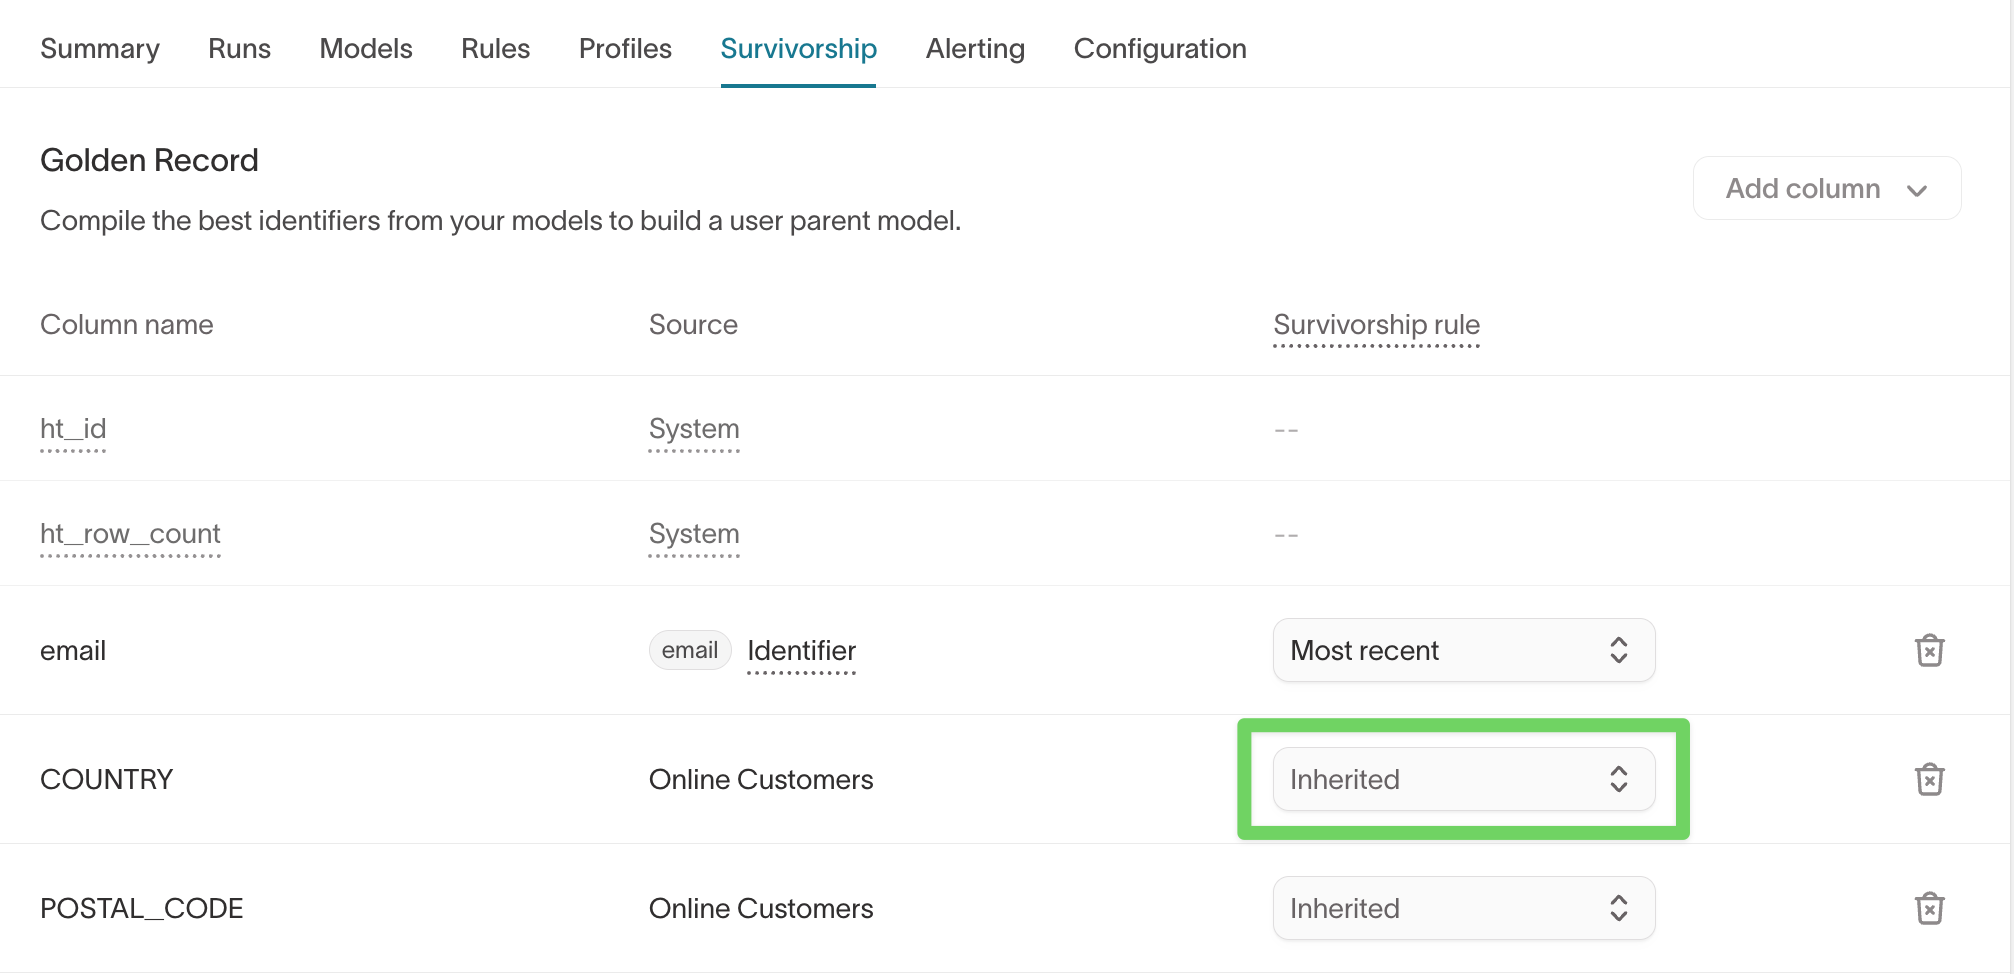The width and height of the screenshot is (2014, 974).
Task: Click the Survivorship tab
Action: tap(798, 49)
